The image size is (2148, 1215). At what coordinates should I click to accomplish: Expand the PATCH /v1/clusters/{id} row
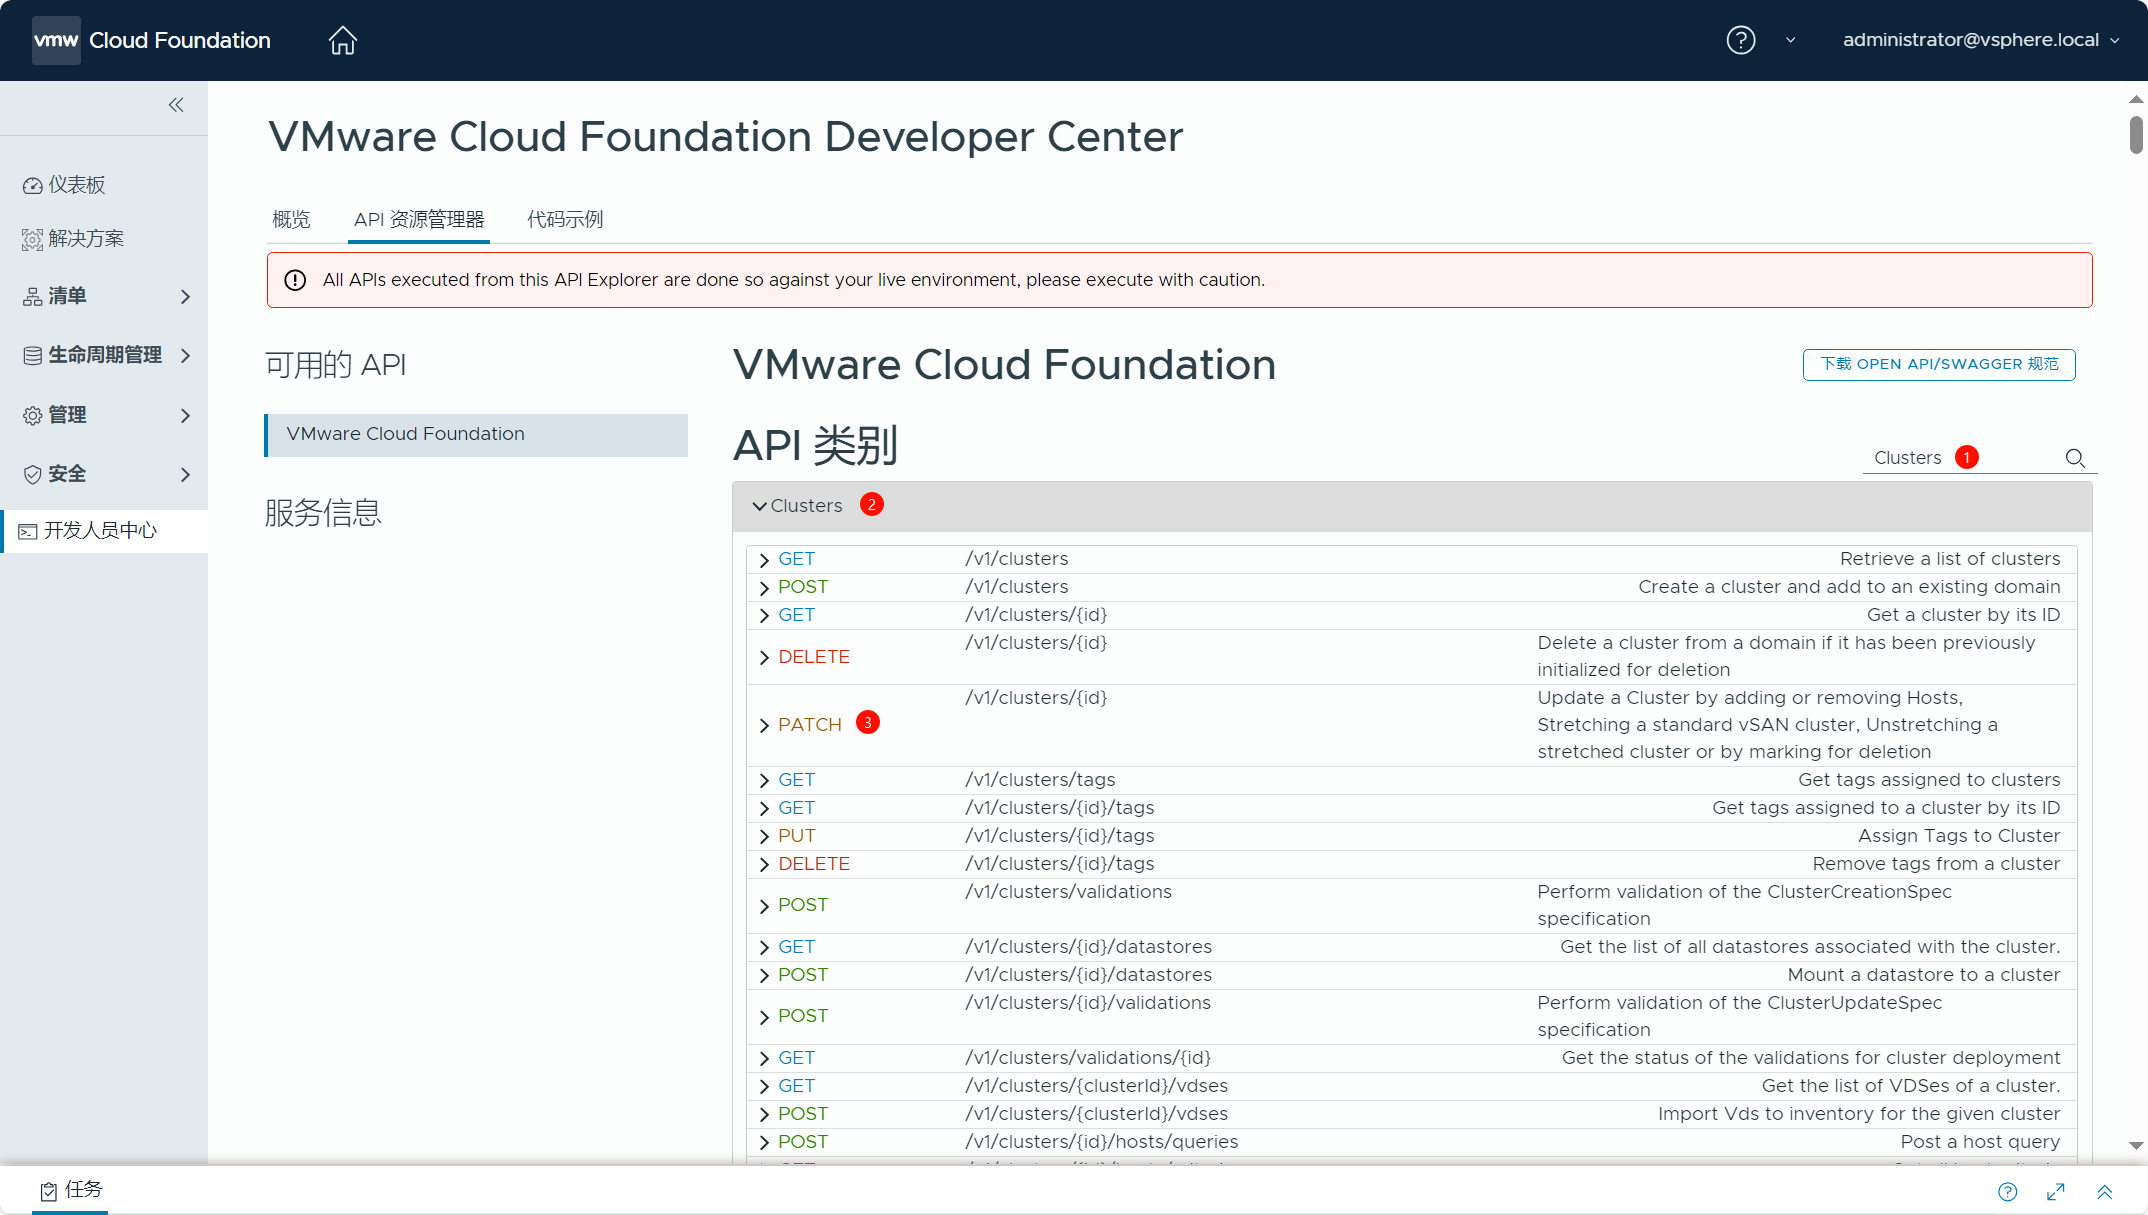[x=764, y=725]
